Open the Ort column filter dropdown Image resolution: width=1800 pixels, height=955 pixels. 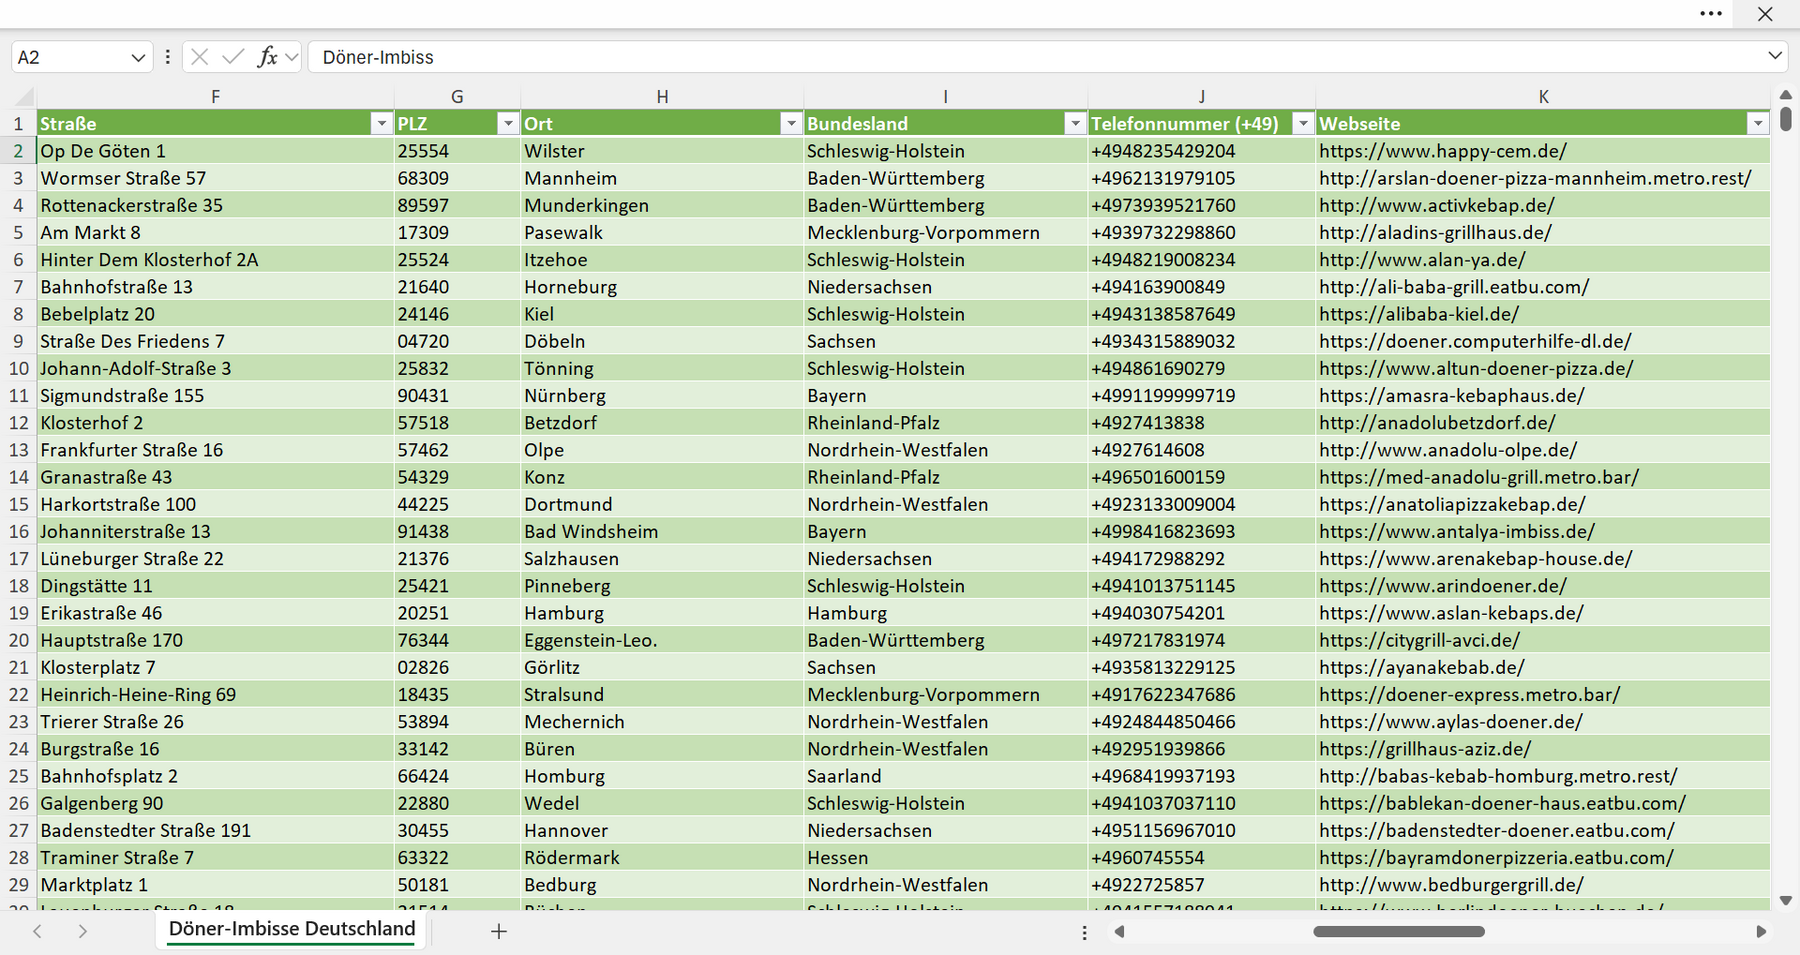[x=791, y=123]
